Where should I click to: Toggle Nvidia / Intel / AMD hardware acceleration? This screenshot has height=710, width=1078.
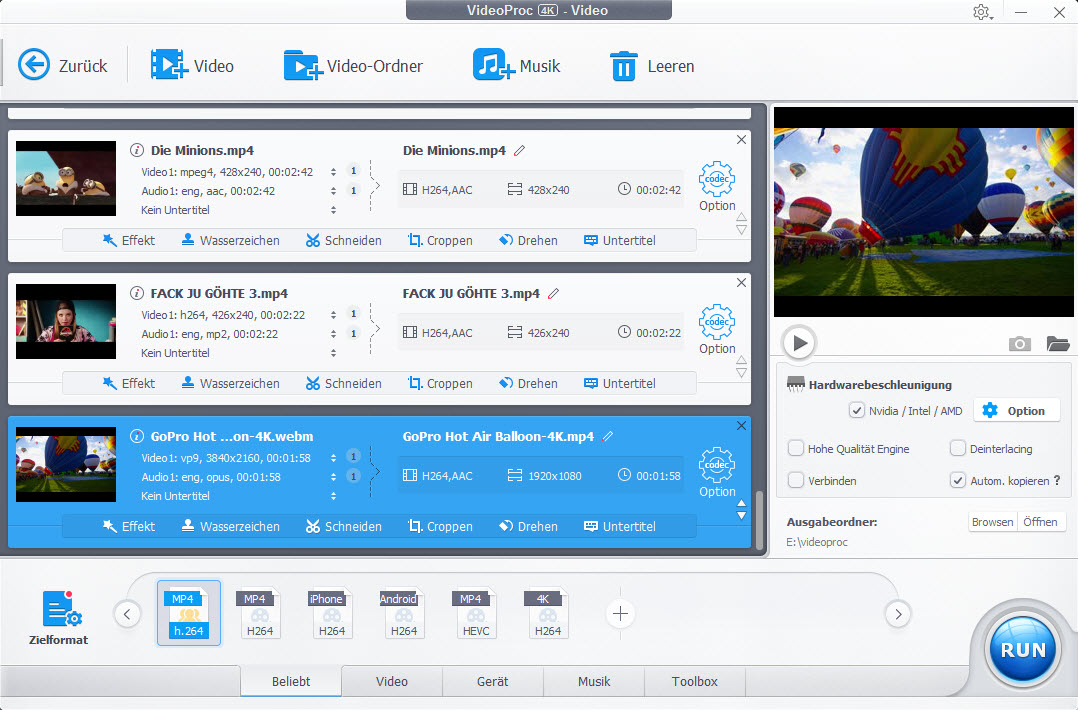(x=857, y=410)
